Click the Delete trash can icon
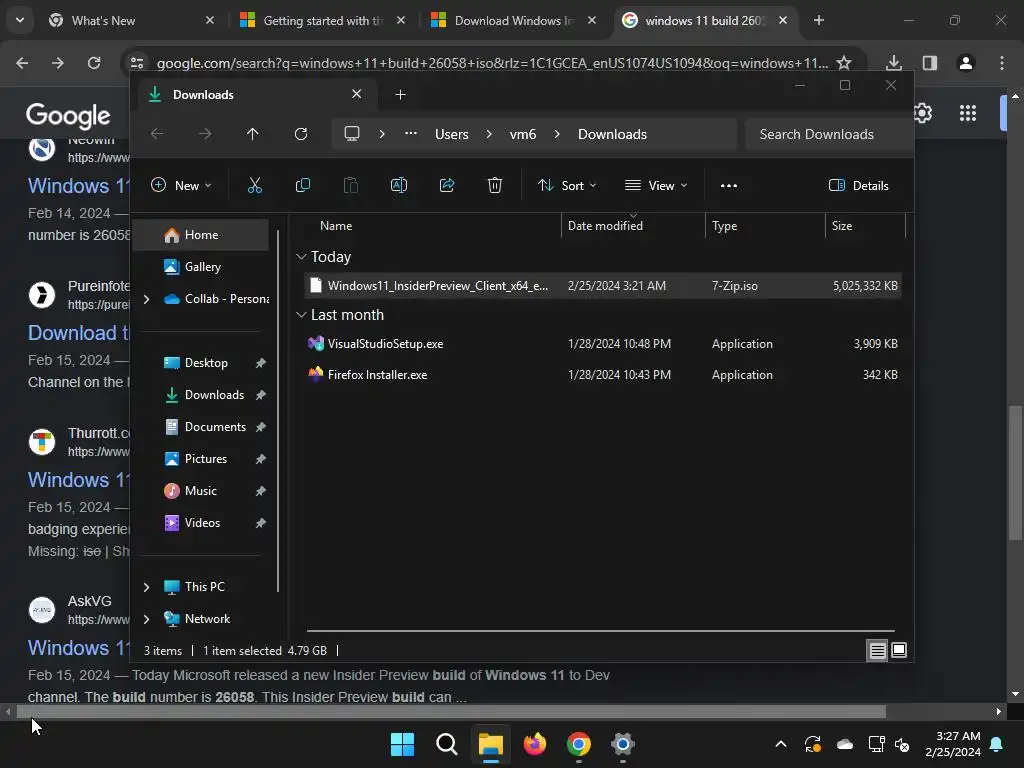Image resolution: width=1024 pixels, height=768 pixels. pyautogui.click(x=494, y=185)
